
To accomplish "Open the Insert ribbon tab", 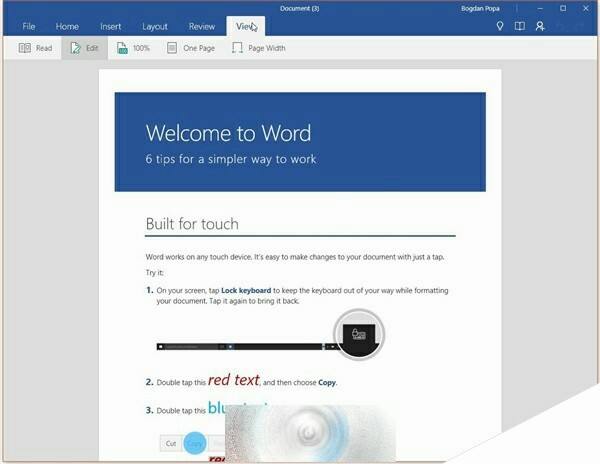I will pyautogui.click(x=110, y=26).
